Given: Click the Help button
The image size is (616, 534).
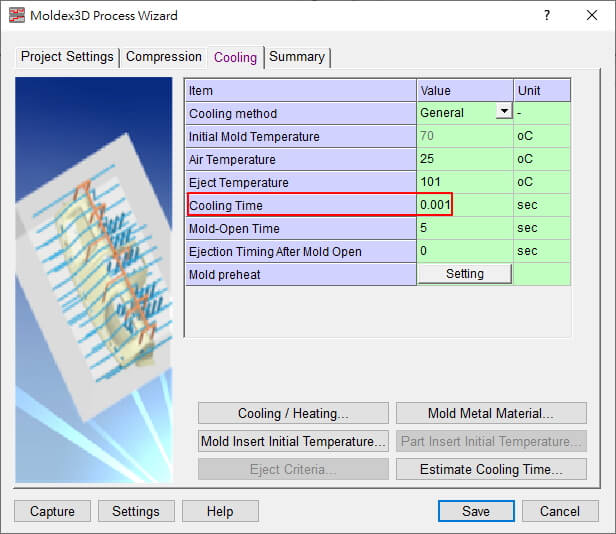Looking at the screenshot, I should [220, 511].
